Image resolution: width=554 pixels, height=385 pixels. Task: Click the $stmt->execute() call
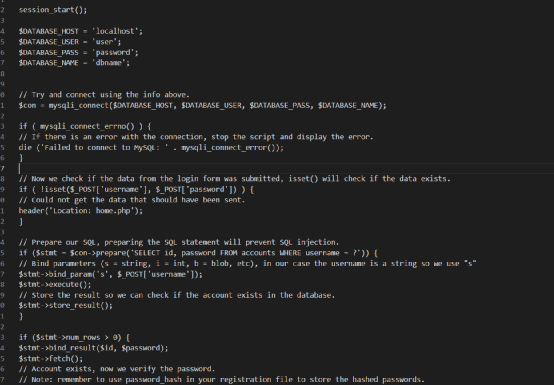55,284
